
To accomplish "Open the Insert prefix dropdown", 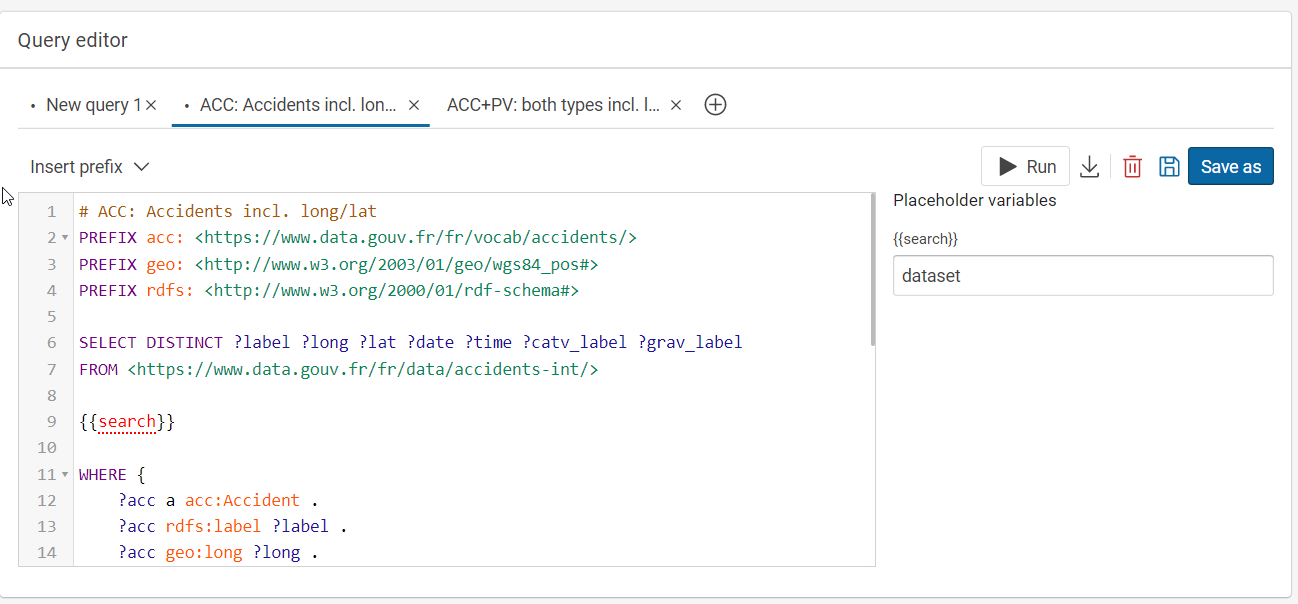I will [x=90, y=167].
